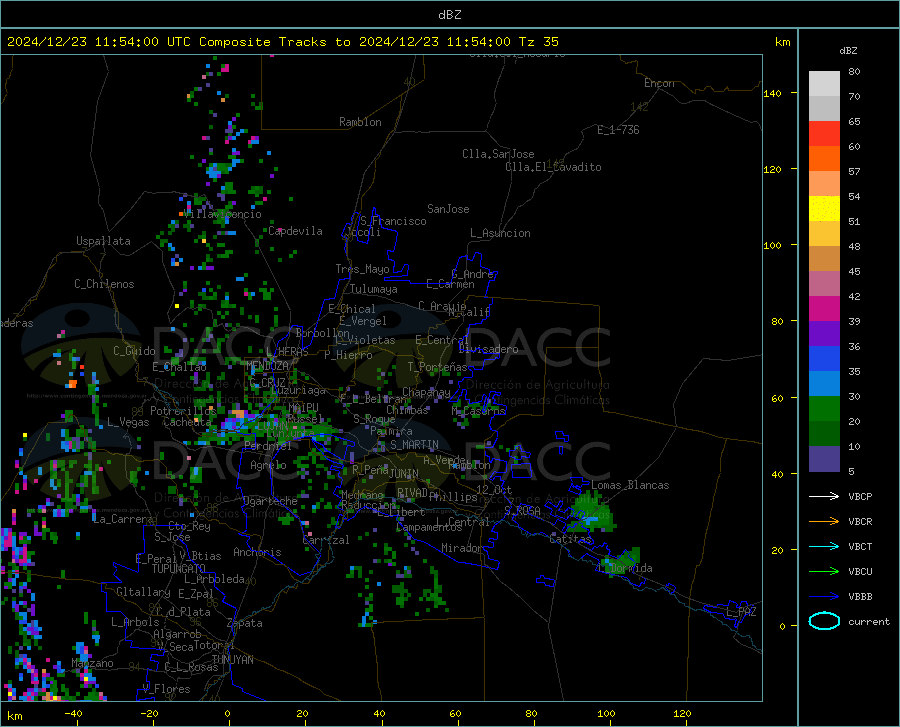
Task: Click the Tulumaya label
Action: coord(374,289)
